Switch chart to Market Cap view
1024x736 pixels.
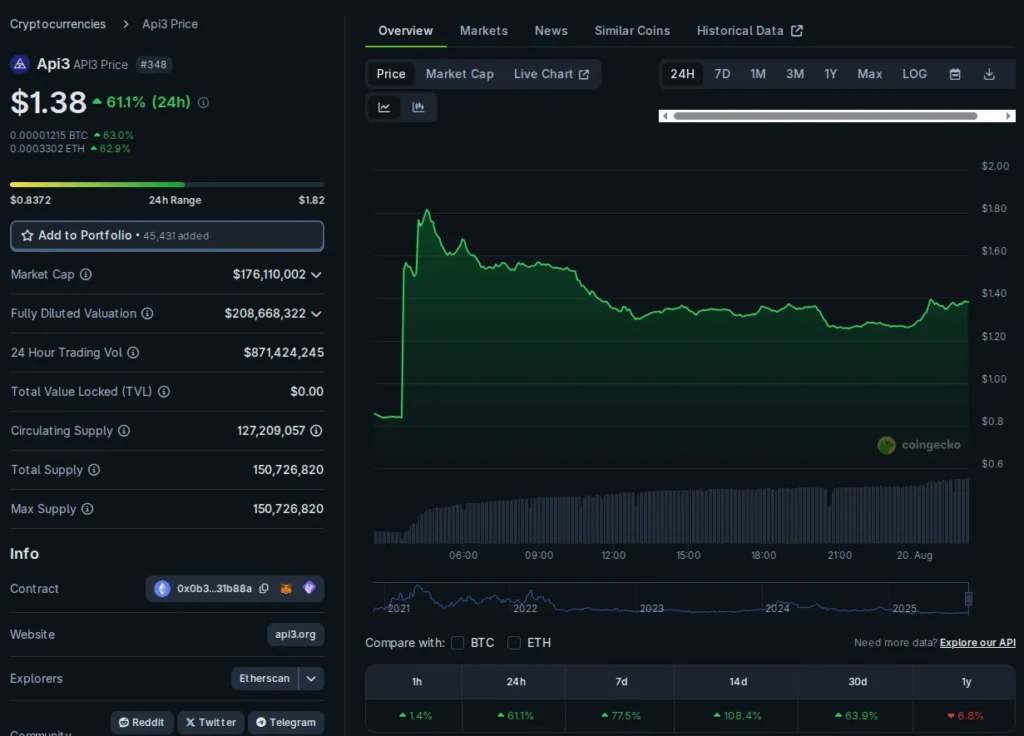[460, 74]
